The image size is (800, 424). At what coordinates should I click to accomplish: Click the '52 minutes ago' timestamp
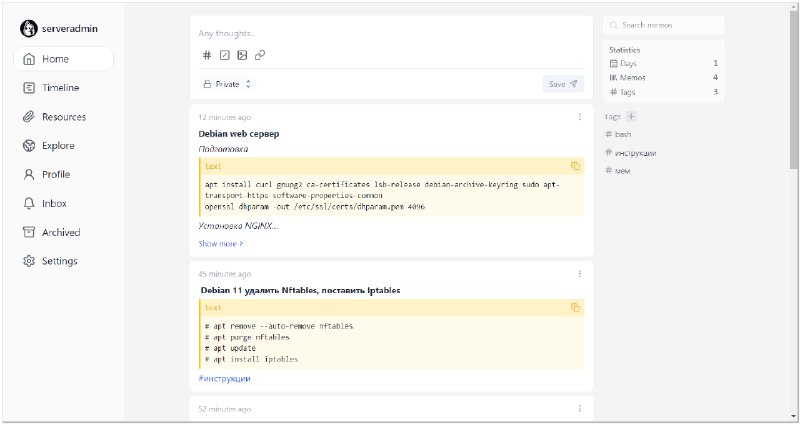[224, 409]
